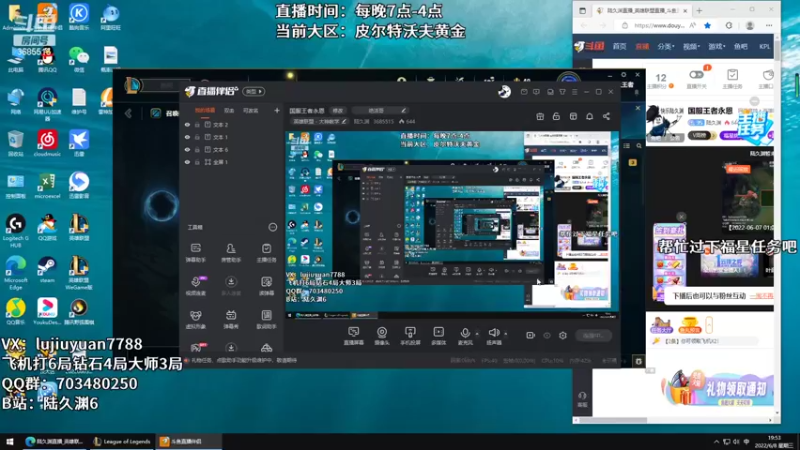800x450 pixels.
Task: Click the 一键开播 link in Douyu page
Action: coord(761,296)
